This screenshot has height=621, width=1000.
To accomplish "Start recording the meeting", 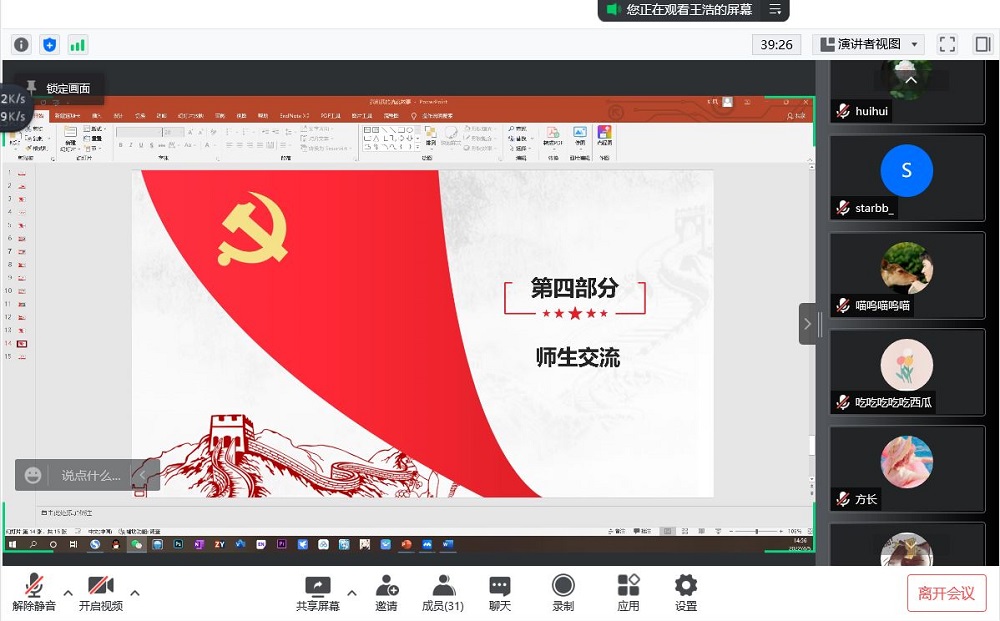I will [x=563, y=587].
